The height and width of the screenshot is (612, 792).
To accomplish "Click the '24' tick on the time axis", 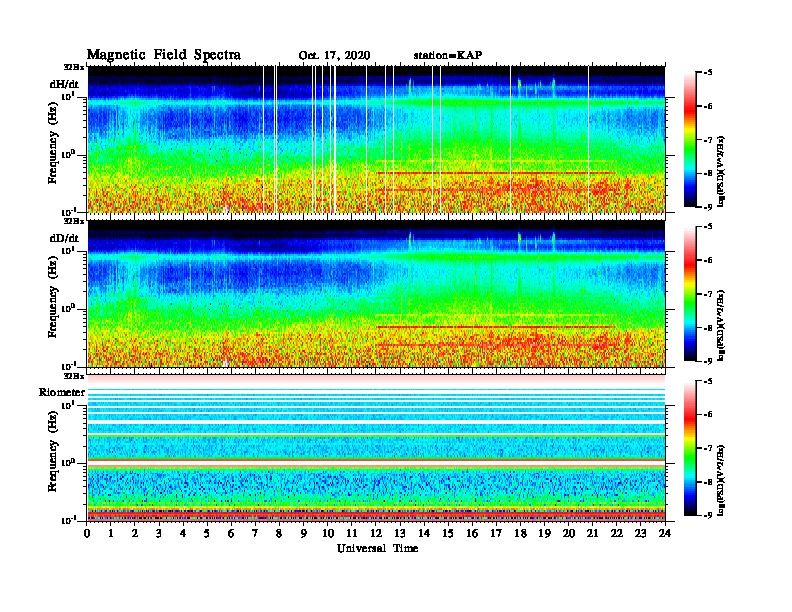I will 665,533.
